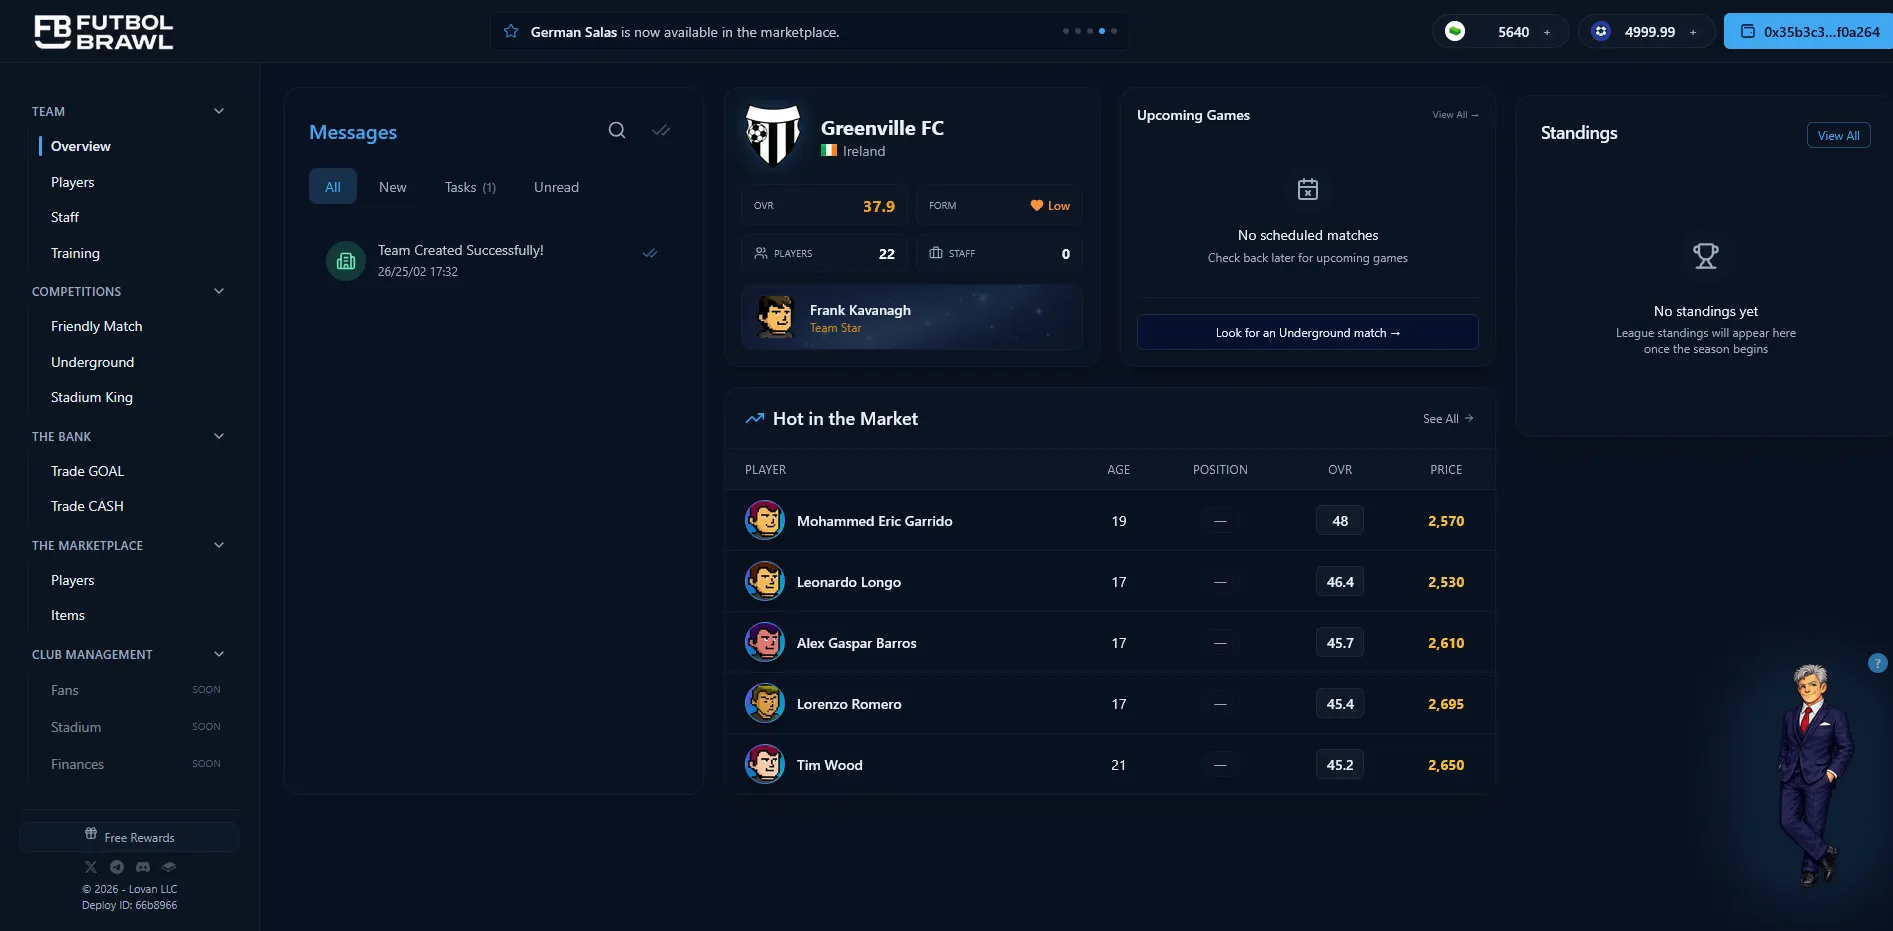Open the Discord social link icon
Image resolution: width=1893 pixels, height=931 pixels.
pos(143,867)
